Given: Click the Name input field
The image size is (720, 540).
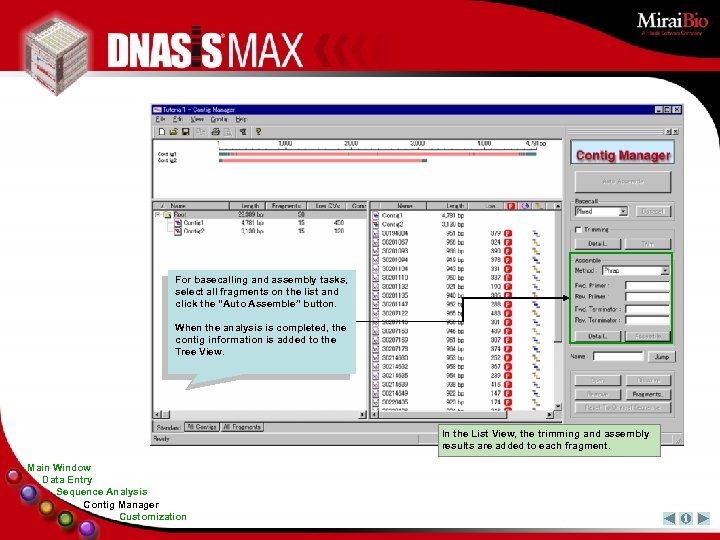Looking at the screenshot, I should [x=619, y=357].
